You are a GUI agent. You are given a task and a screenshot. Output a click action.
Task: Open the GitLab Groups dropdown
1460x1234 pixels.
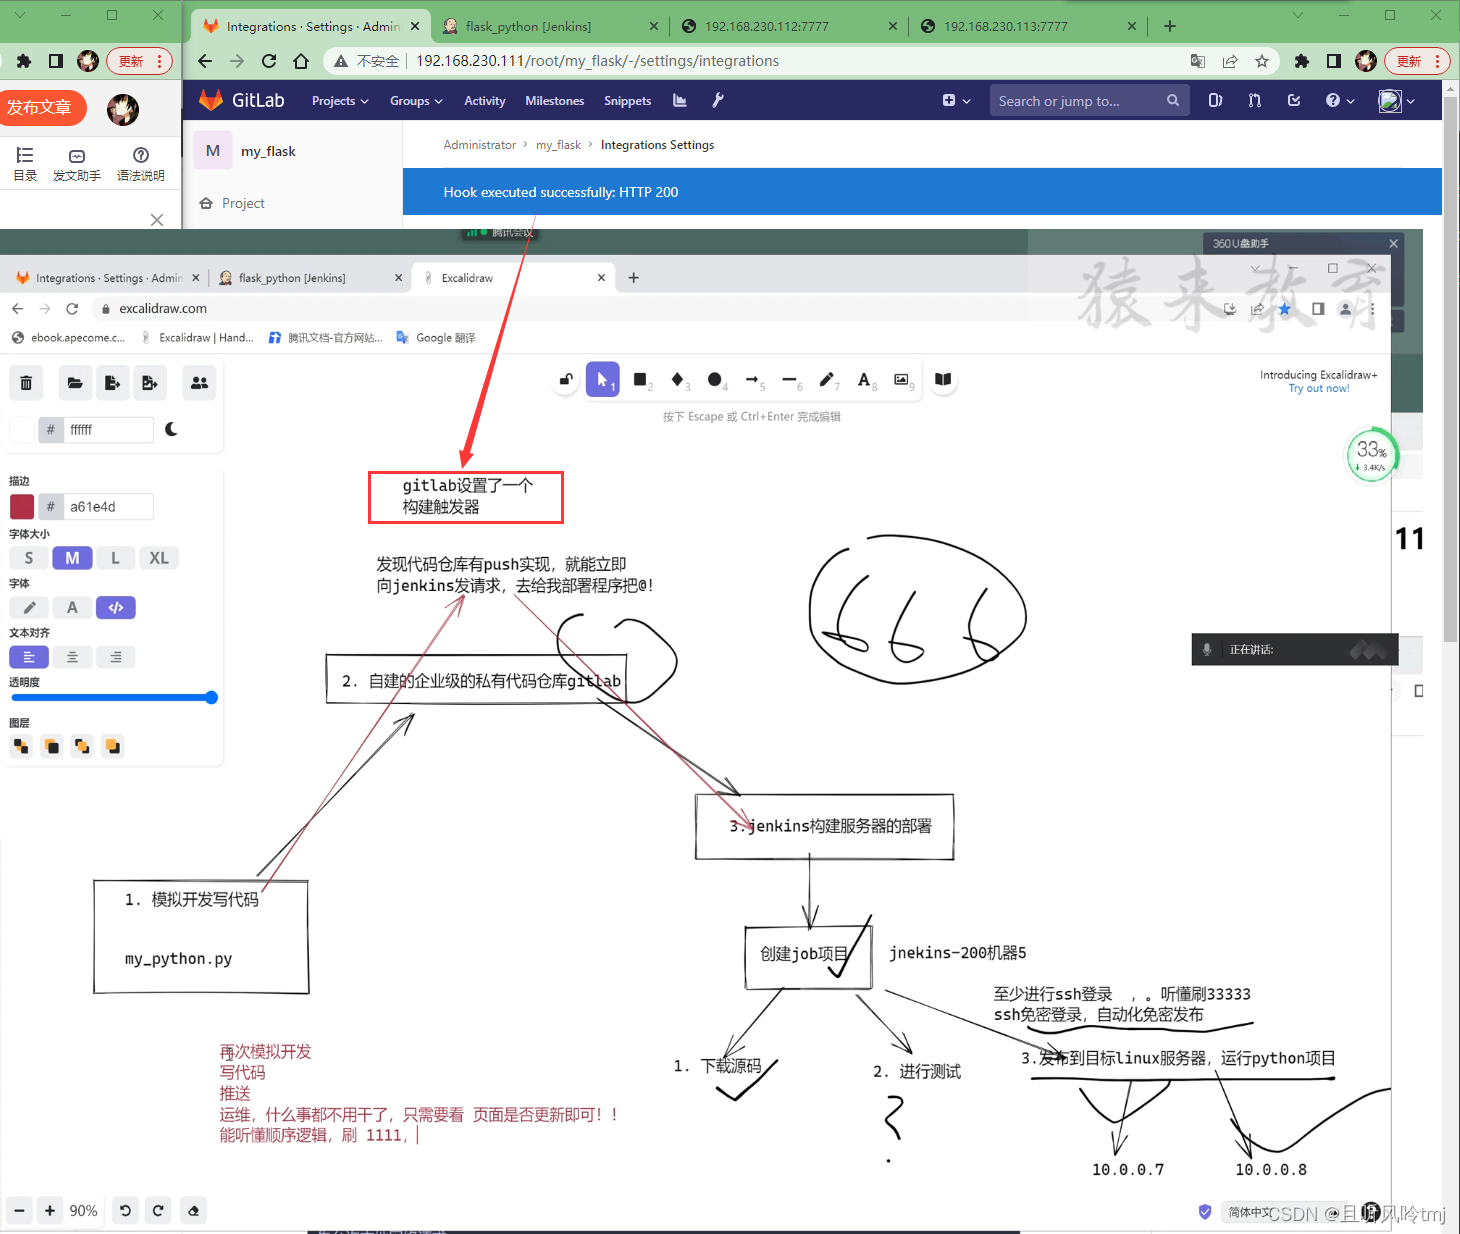[416, 100]
